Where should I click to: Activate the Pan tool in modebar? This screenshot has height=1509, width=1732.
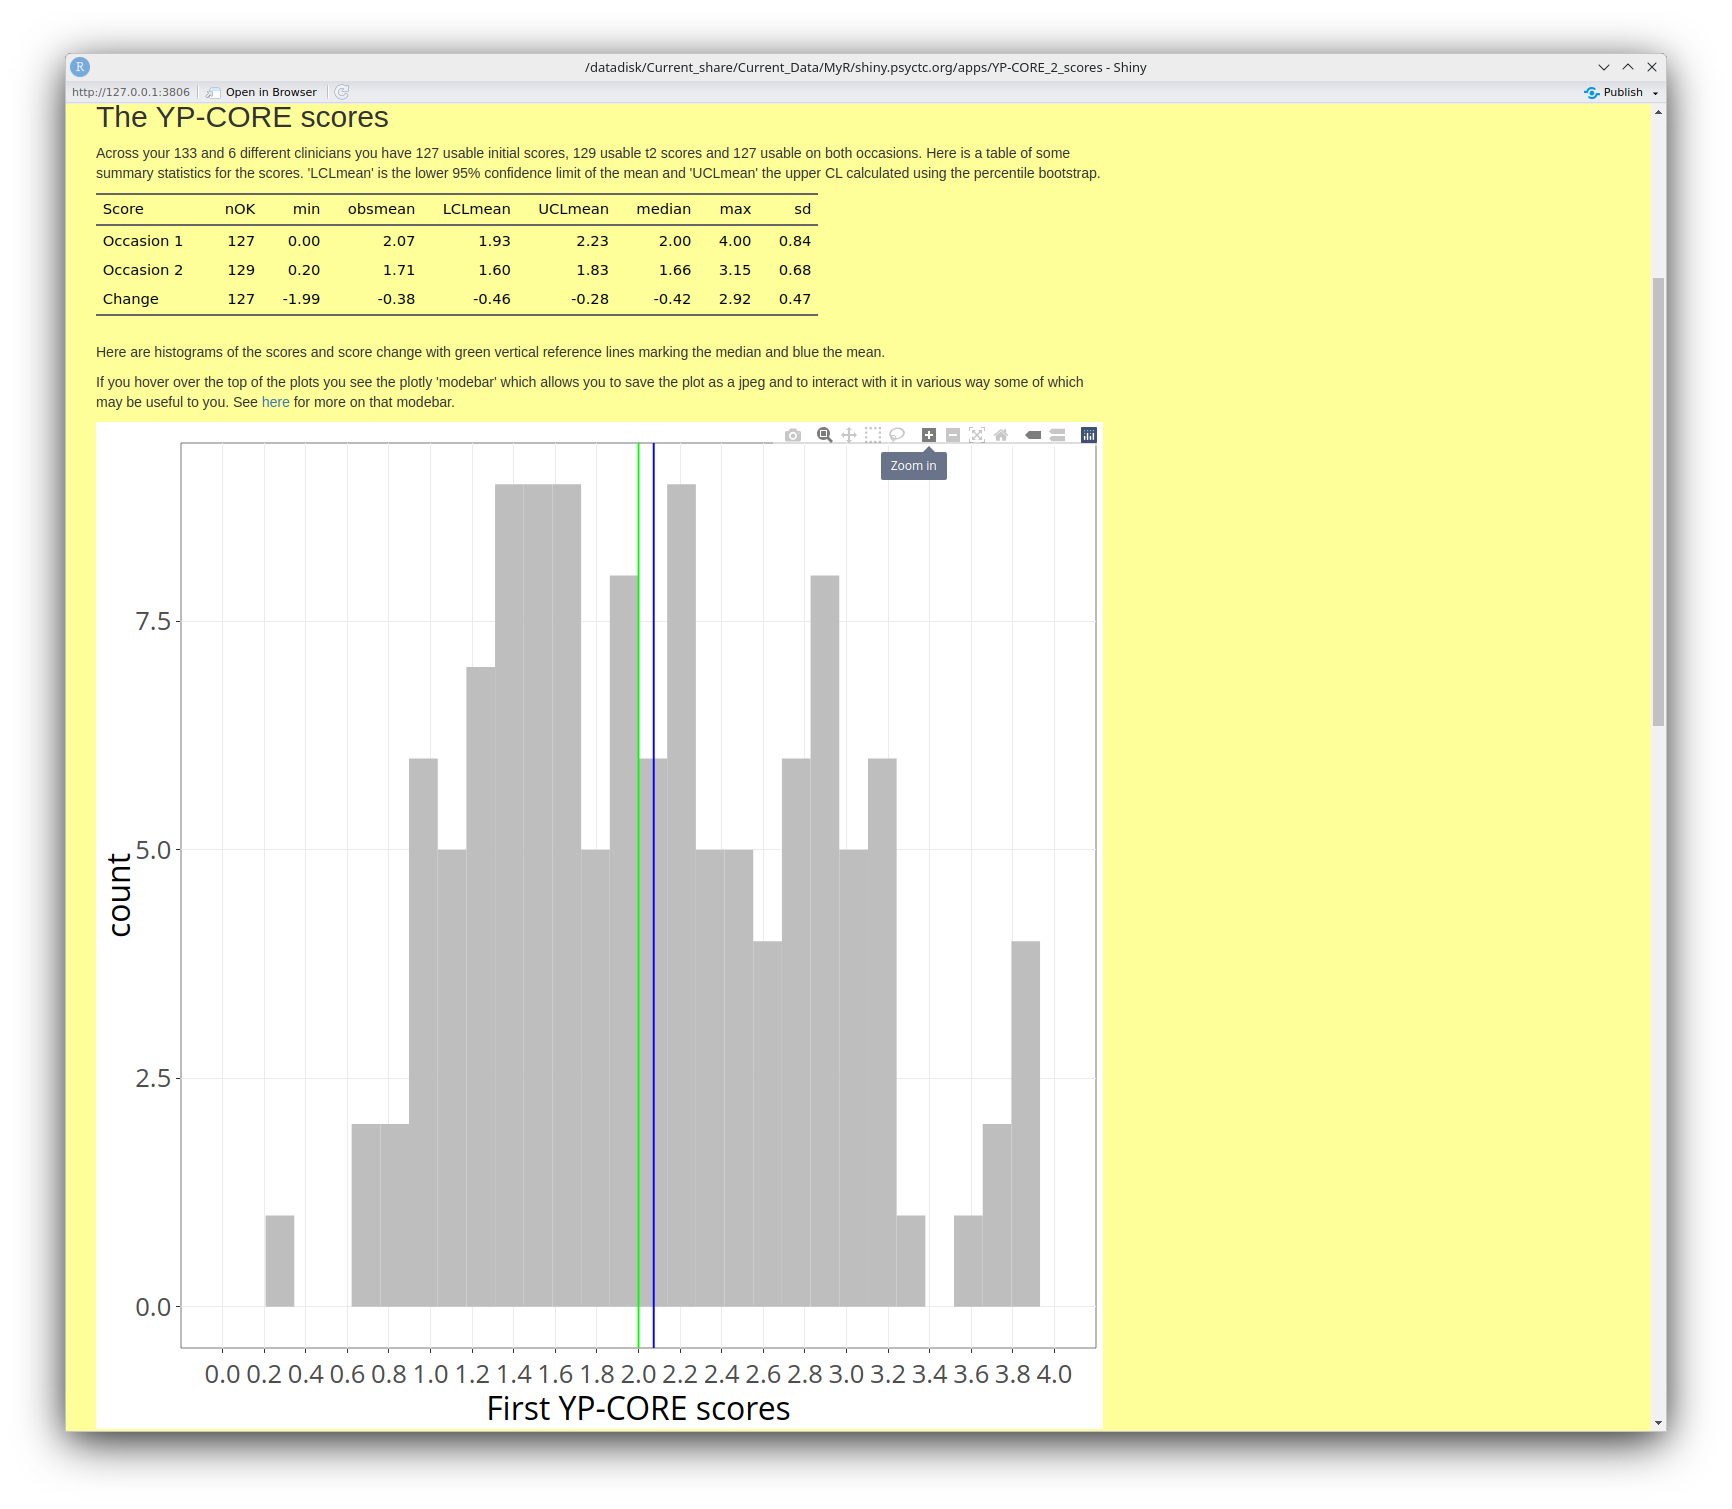pos(849,435)
